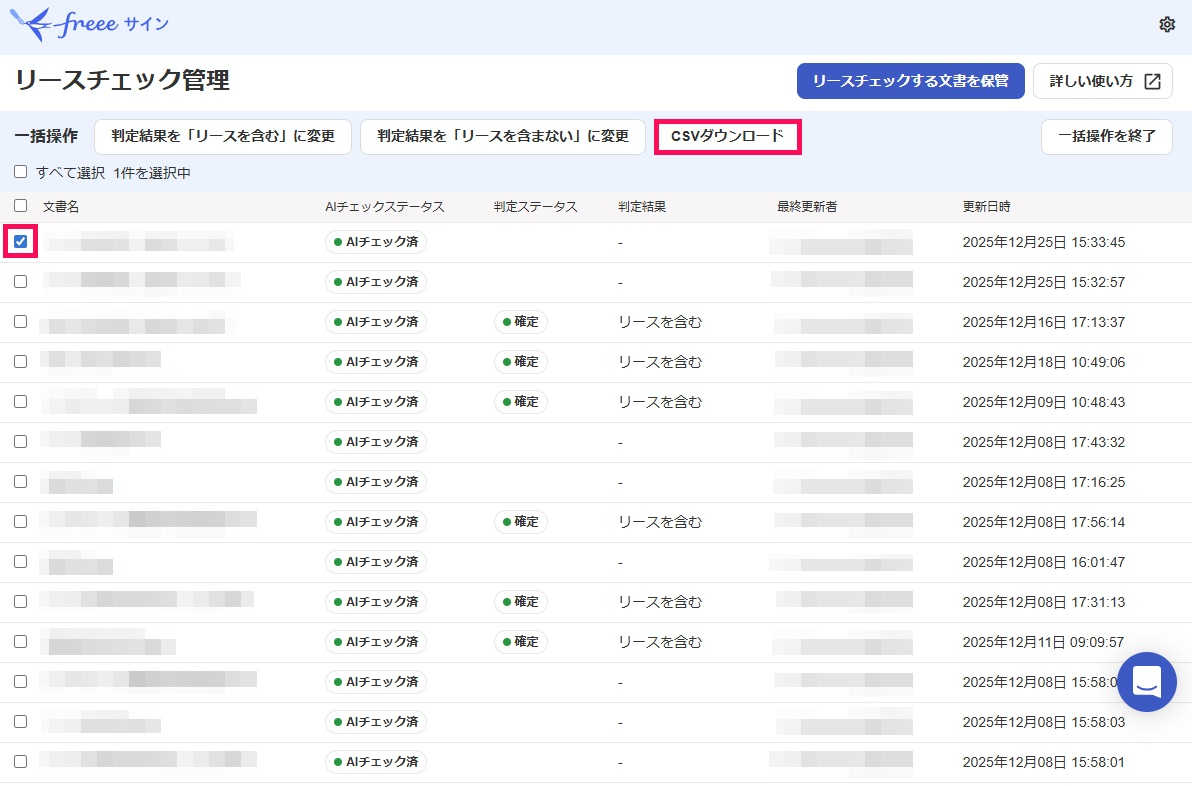
Task: Click AIチェック済 badge in 15:33:45 row
Action: pyautogui.click(x=376, y=242)
